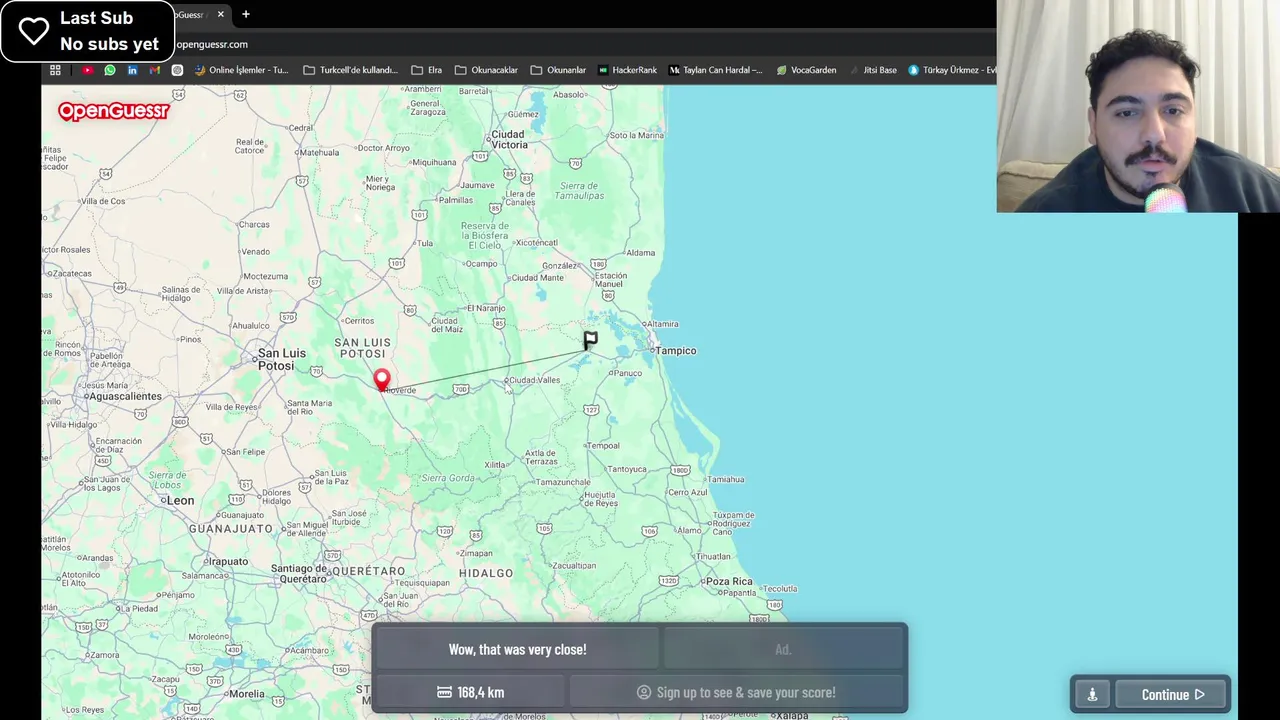The image size is (1280, 720).
Task: Click the Matehuala label on map
Action: [319, 152]
